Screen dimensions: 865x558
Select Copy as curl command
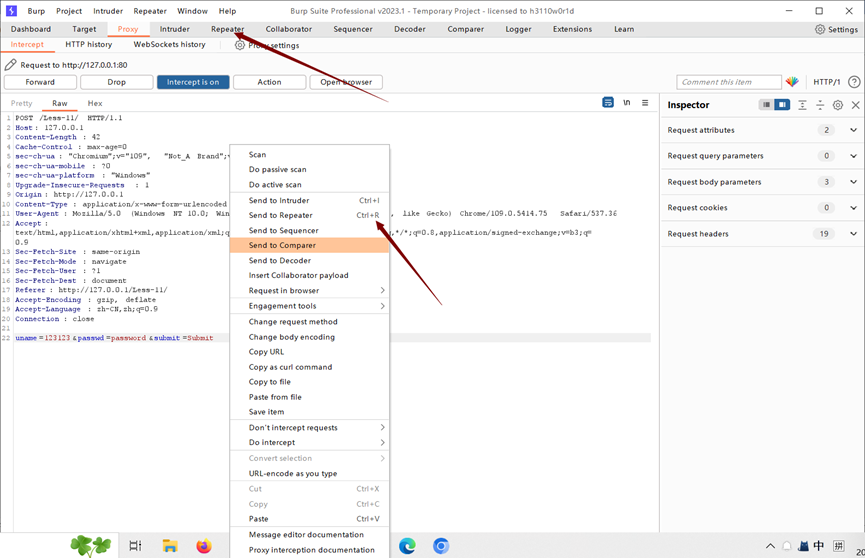tap(309, 367)
